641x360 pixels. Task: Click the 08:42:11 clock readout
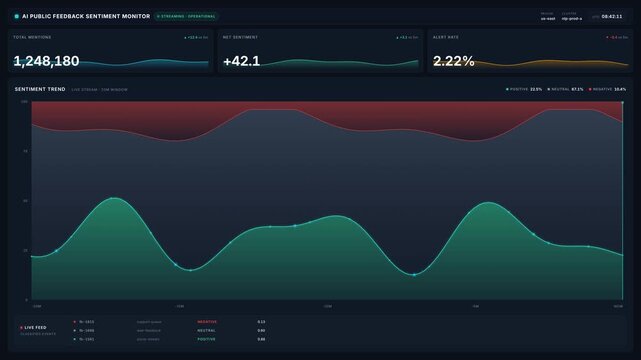612,17
